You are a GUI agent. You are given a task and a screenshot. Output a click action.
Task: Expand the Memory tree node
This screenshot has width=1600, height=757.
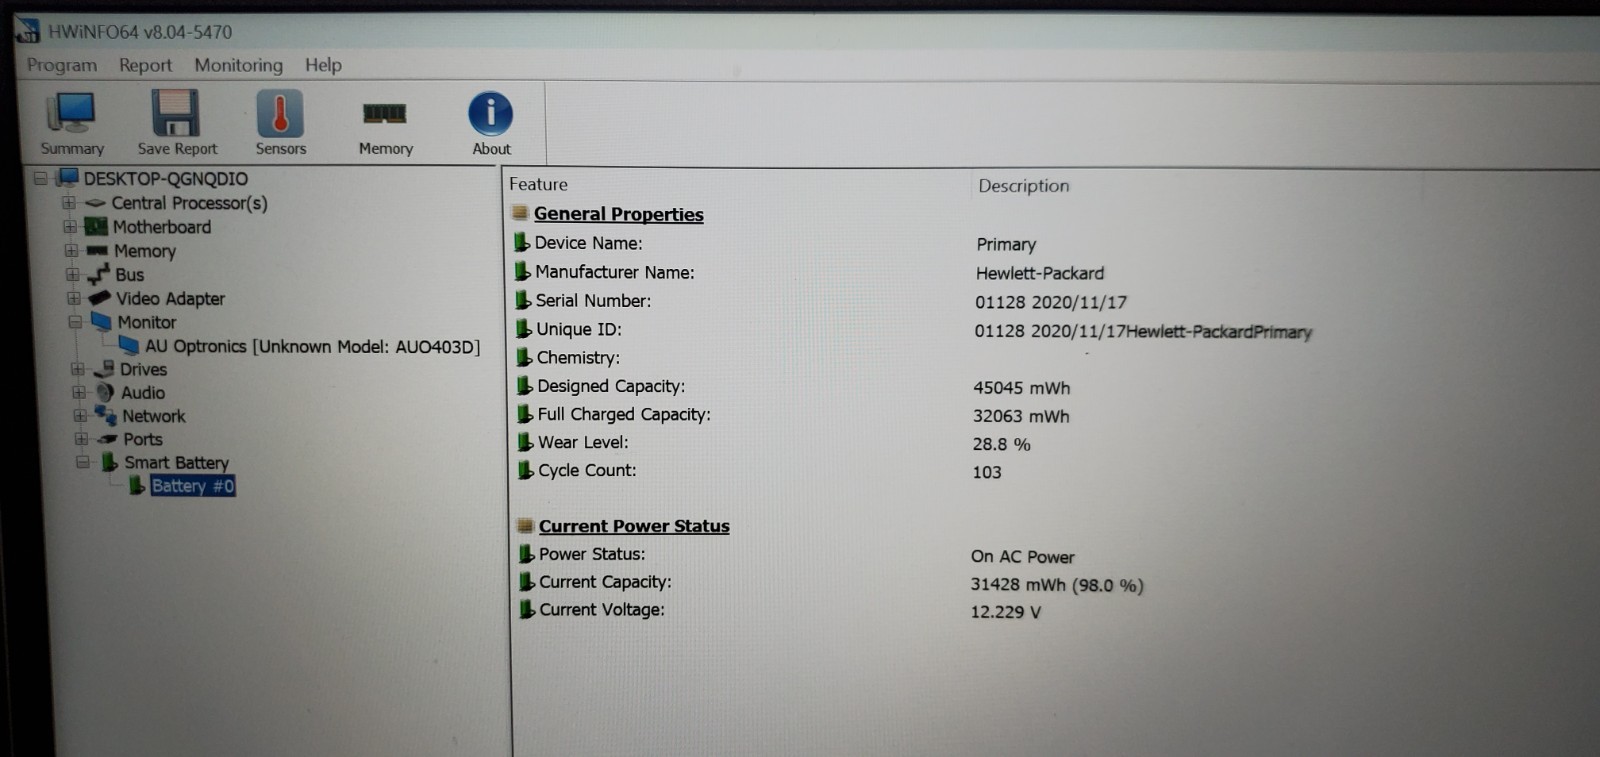pos(71,250)
